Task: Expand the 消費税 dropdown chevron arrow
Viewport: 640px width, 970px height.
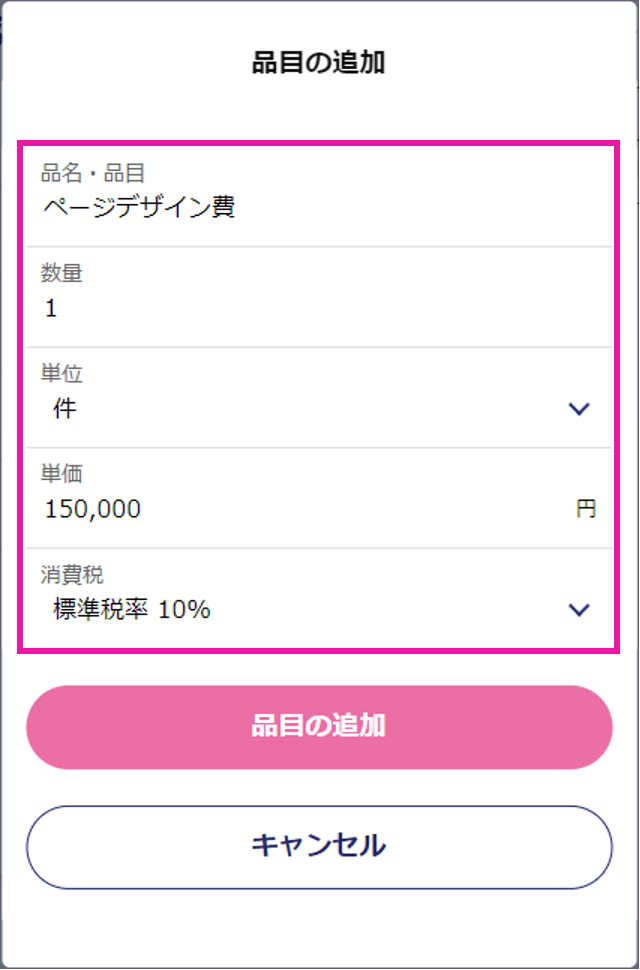Action: 579,610
